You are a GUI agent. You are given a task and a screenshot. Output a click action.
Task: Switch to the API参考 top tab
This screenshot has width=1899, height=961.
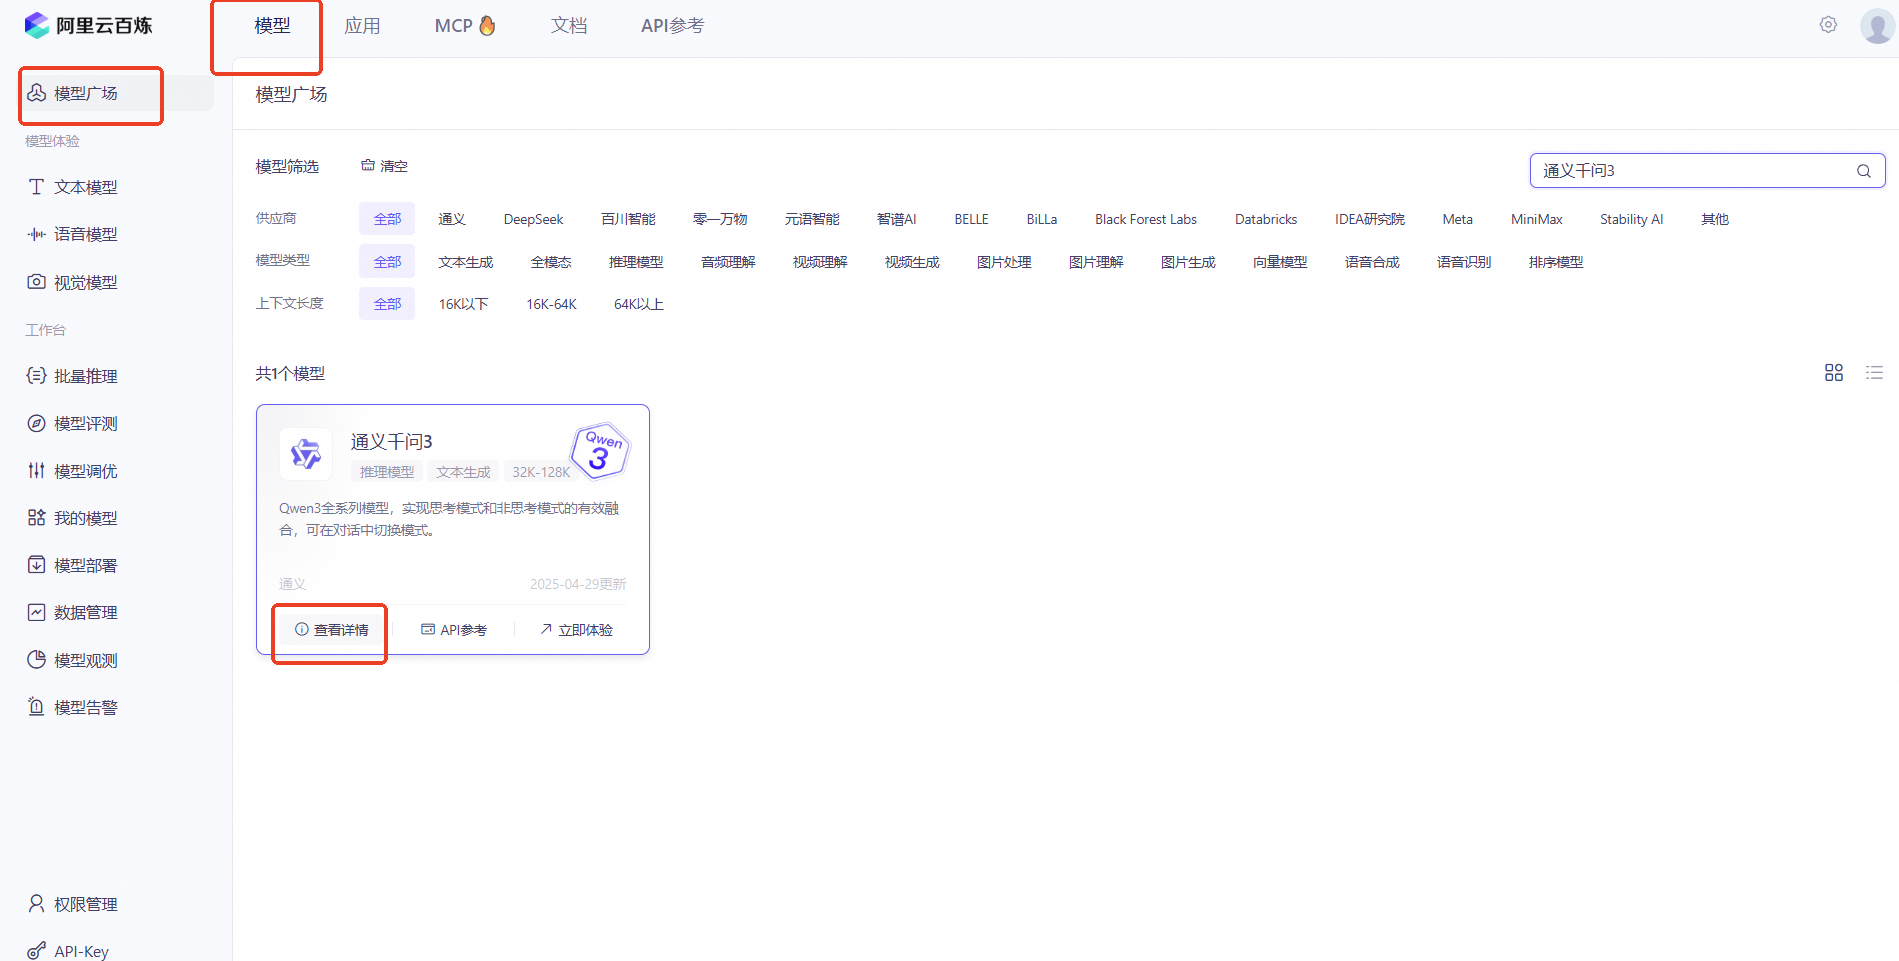(x=673, y=26)
